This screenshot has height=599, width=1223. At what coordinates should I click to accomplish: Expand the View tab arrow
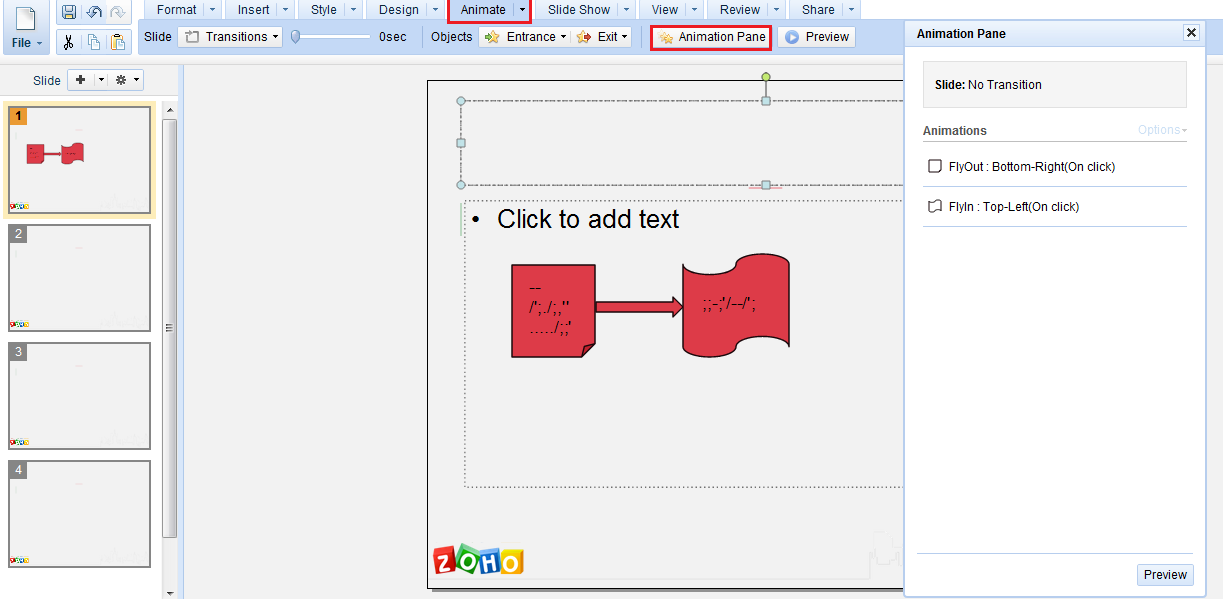[x=694, y=10]
